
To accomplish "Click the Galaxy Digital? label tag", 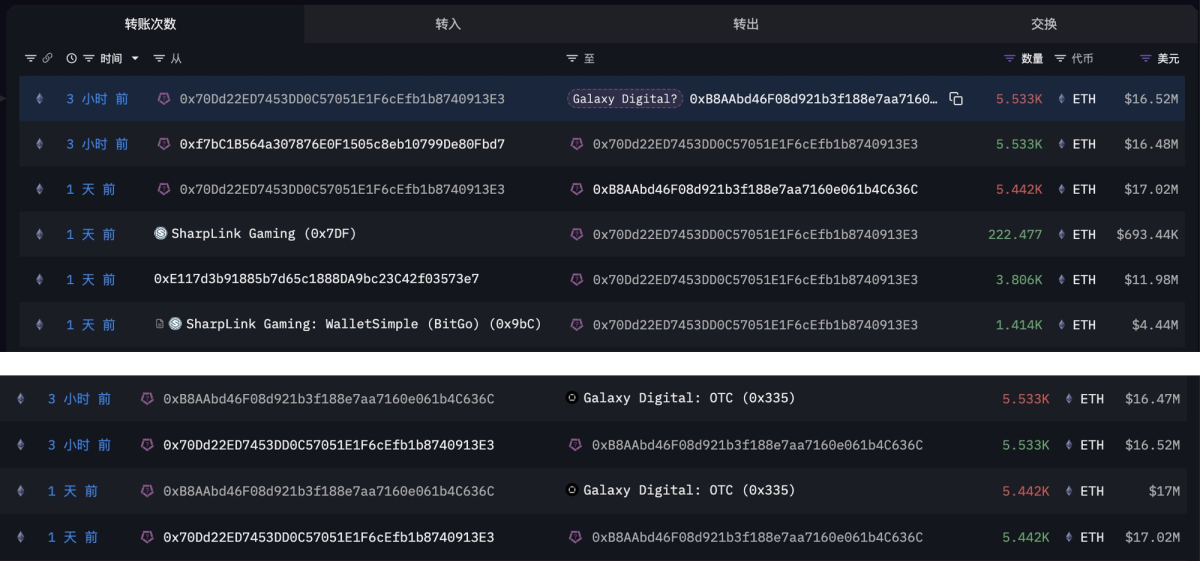I will click(x=626, y=99).
